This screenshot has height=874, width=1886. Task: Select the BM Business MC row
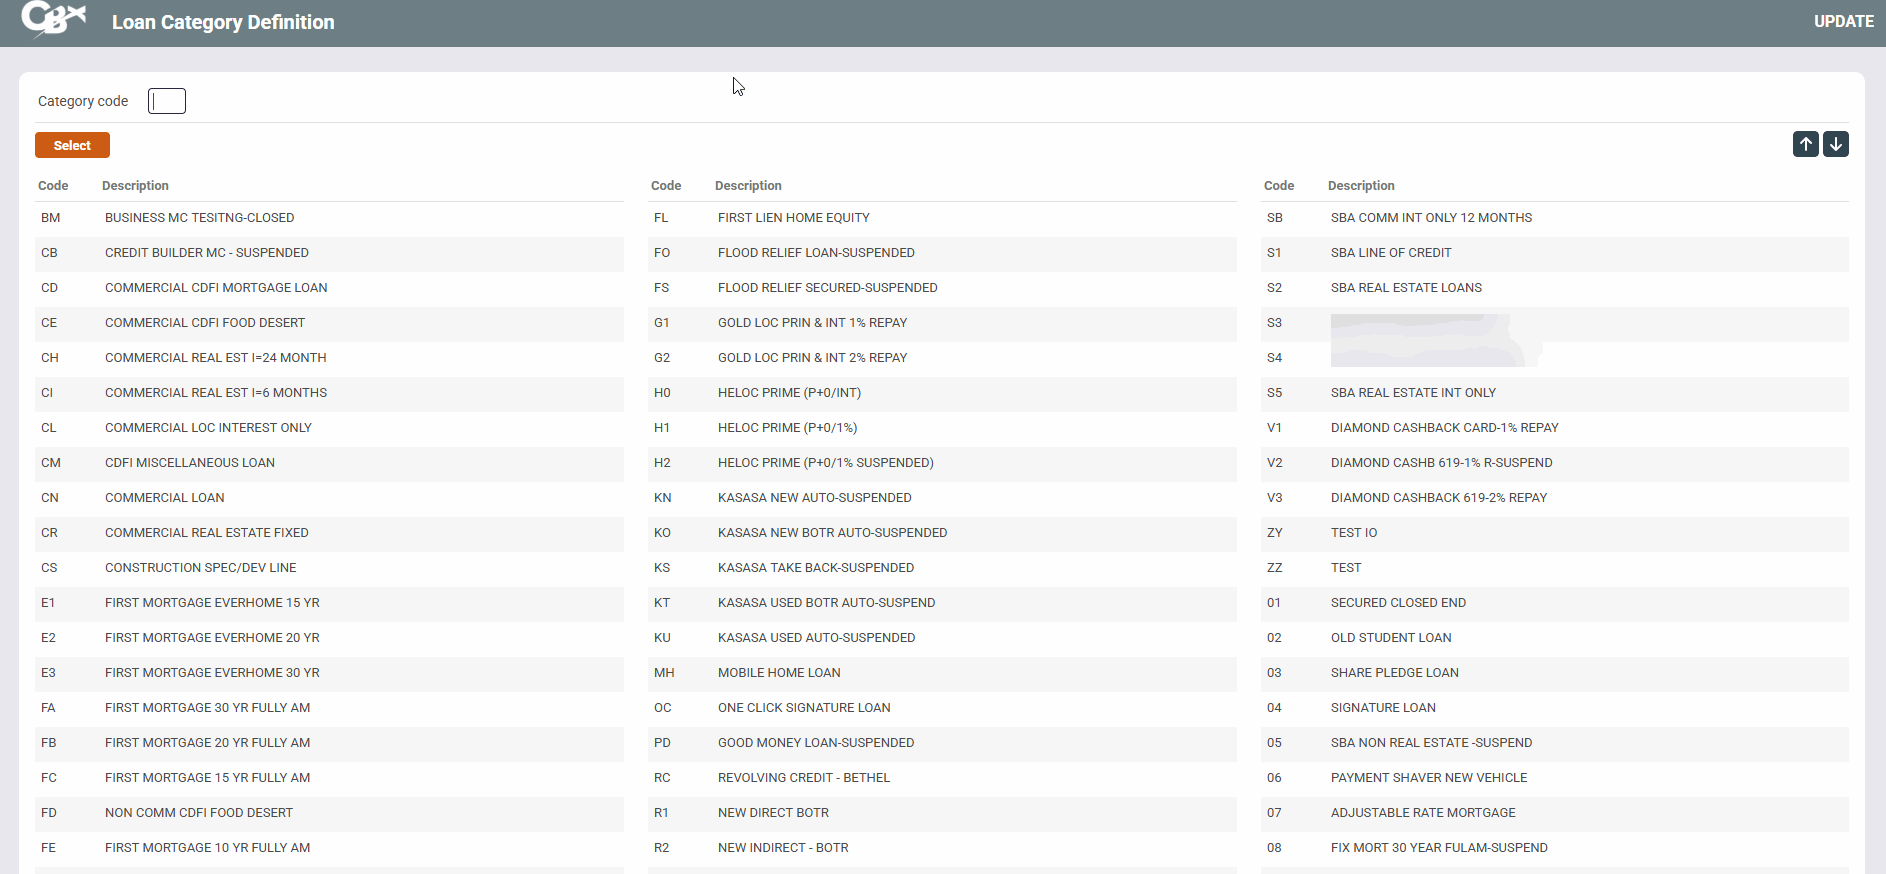click(x=199, y=218)
